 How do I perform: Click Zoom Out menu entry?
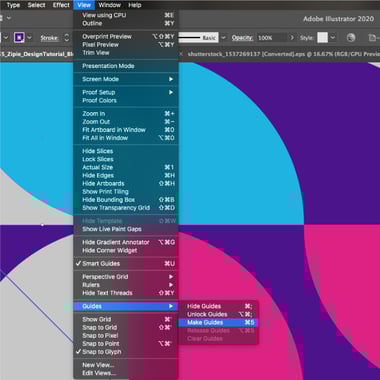pyautogui.click(x=126, y=122)
